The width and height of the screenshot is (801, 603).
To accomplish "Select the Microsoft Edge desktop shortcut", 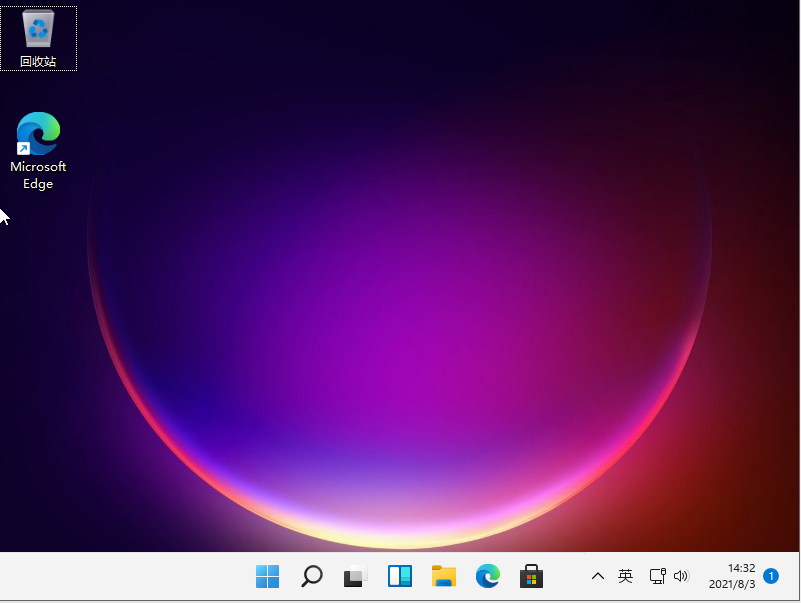I will coord(38,135).
